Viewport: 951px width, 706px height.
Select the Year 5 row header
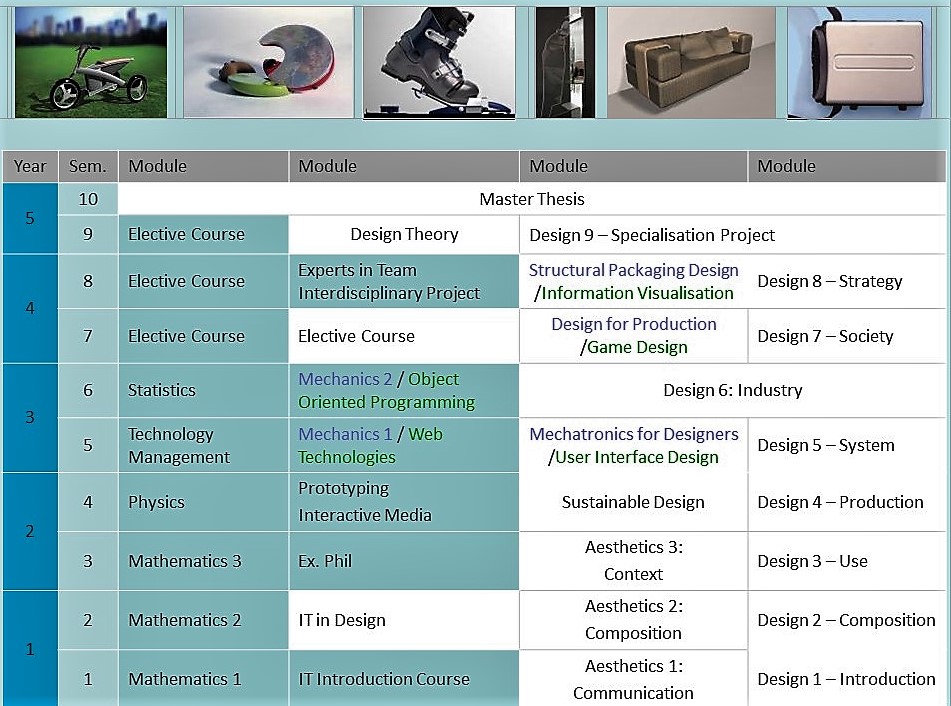pos(30,217)
